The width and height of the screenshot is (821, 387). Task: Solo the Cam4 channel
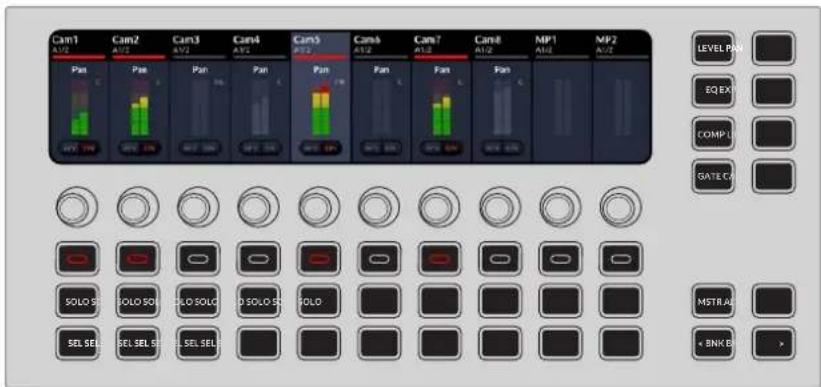tap(258, 301)
